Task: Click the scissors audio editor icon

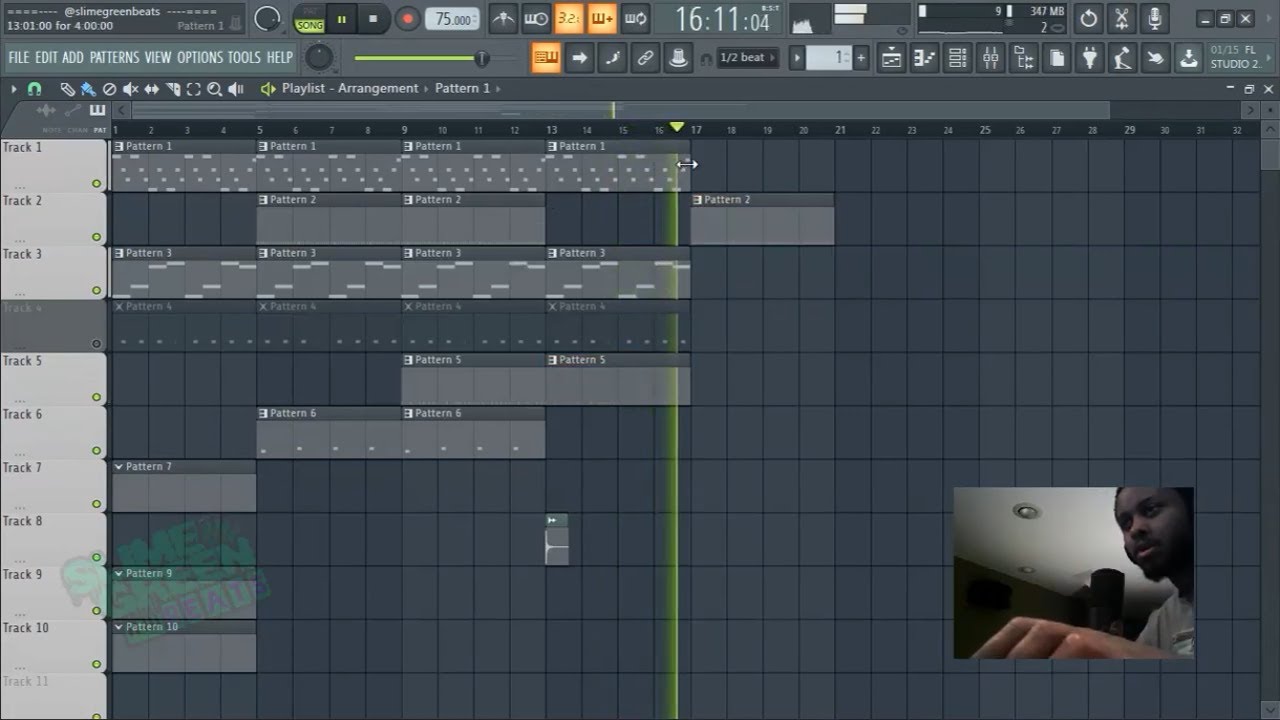Action: click(1122, 18)
